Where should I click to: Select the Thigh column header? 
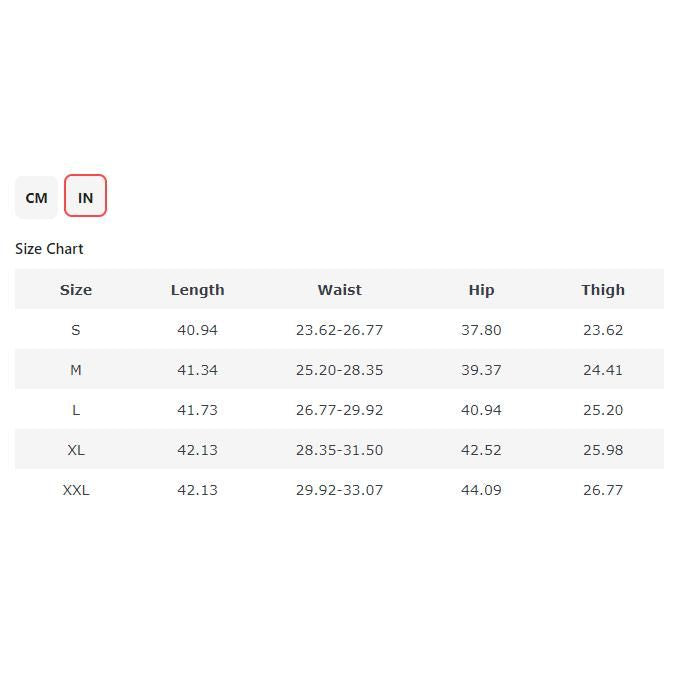(x=603, y=290)
